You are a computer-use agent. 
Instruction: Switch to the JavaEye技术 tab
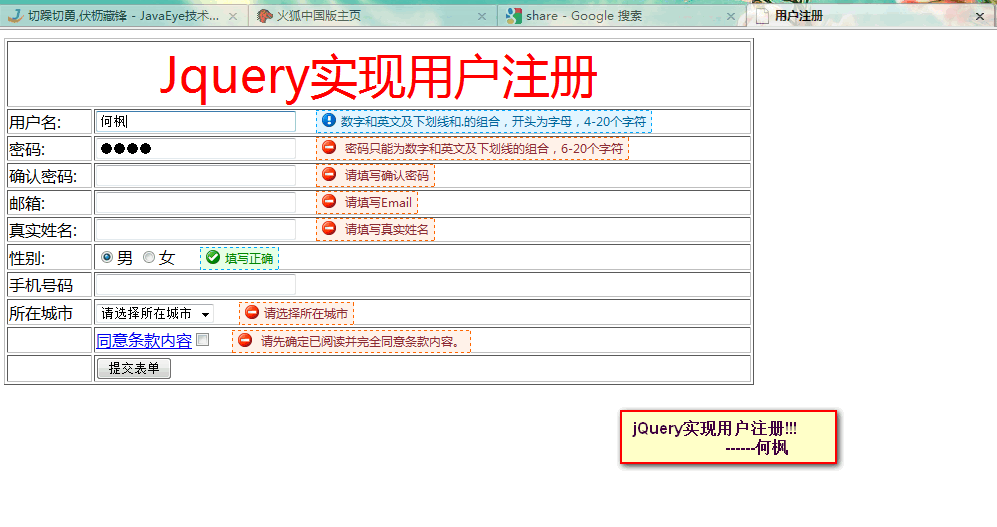click(123, 16)
